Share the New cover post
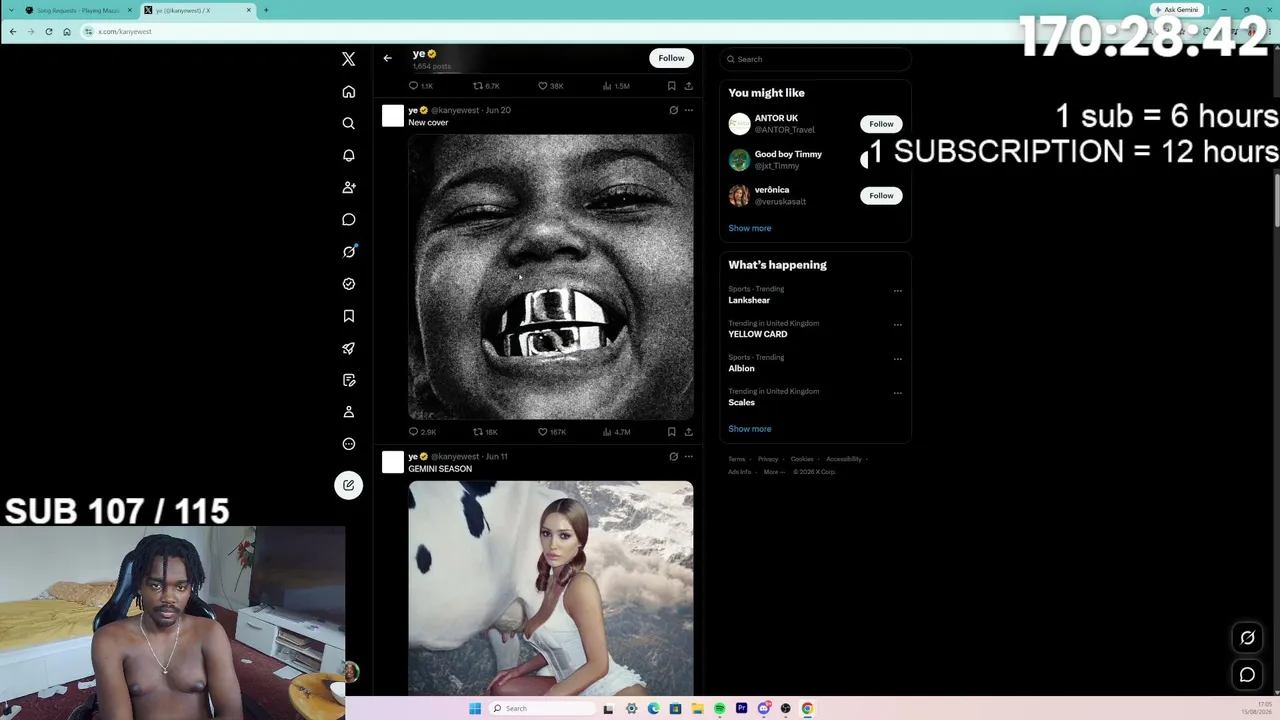 688,432
